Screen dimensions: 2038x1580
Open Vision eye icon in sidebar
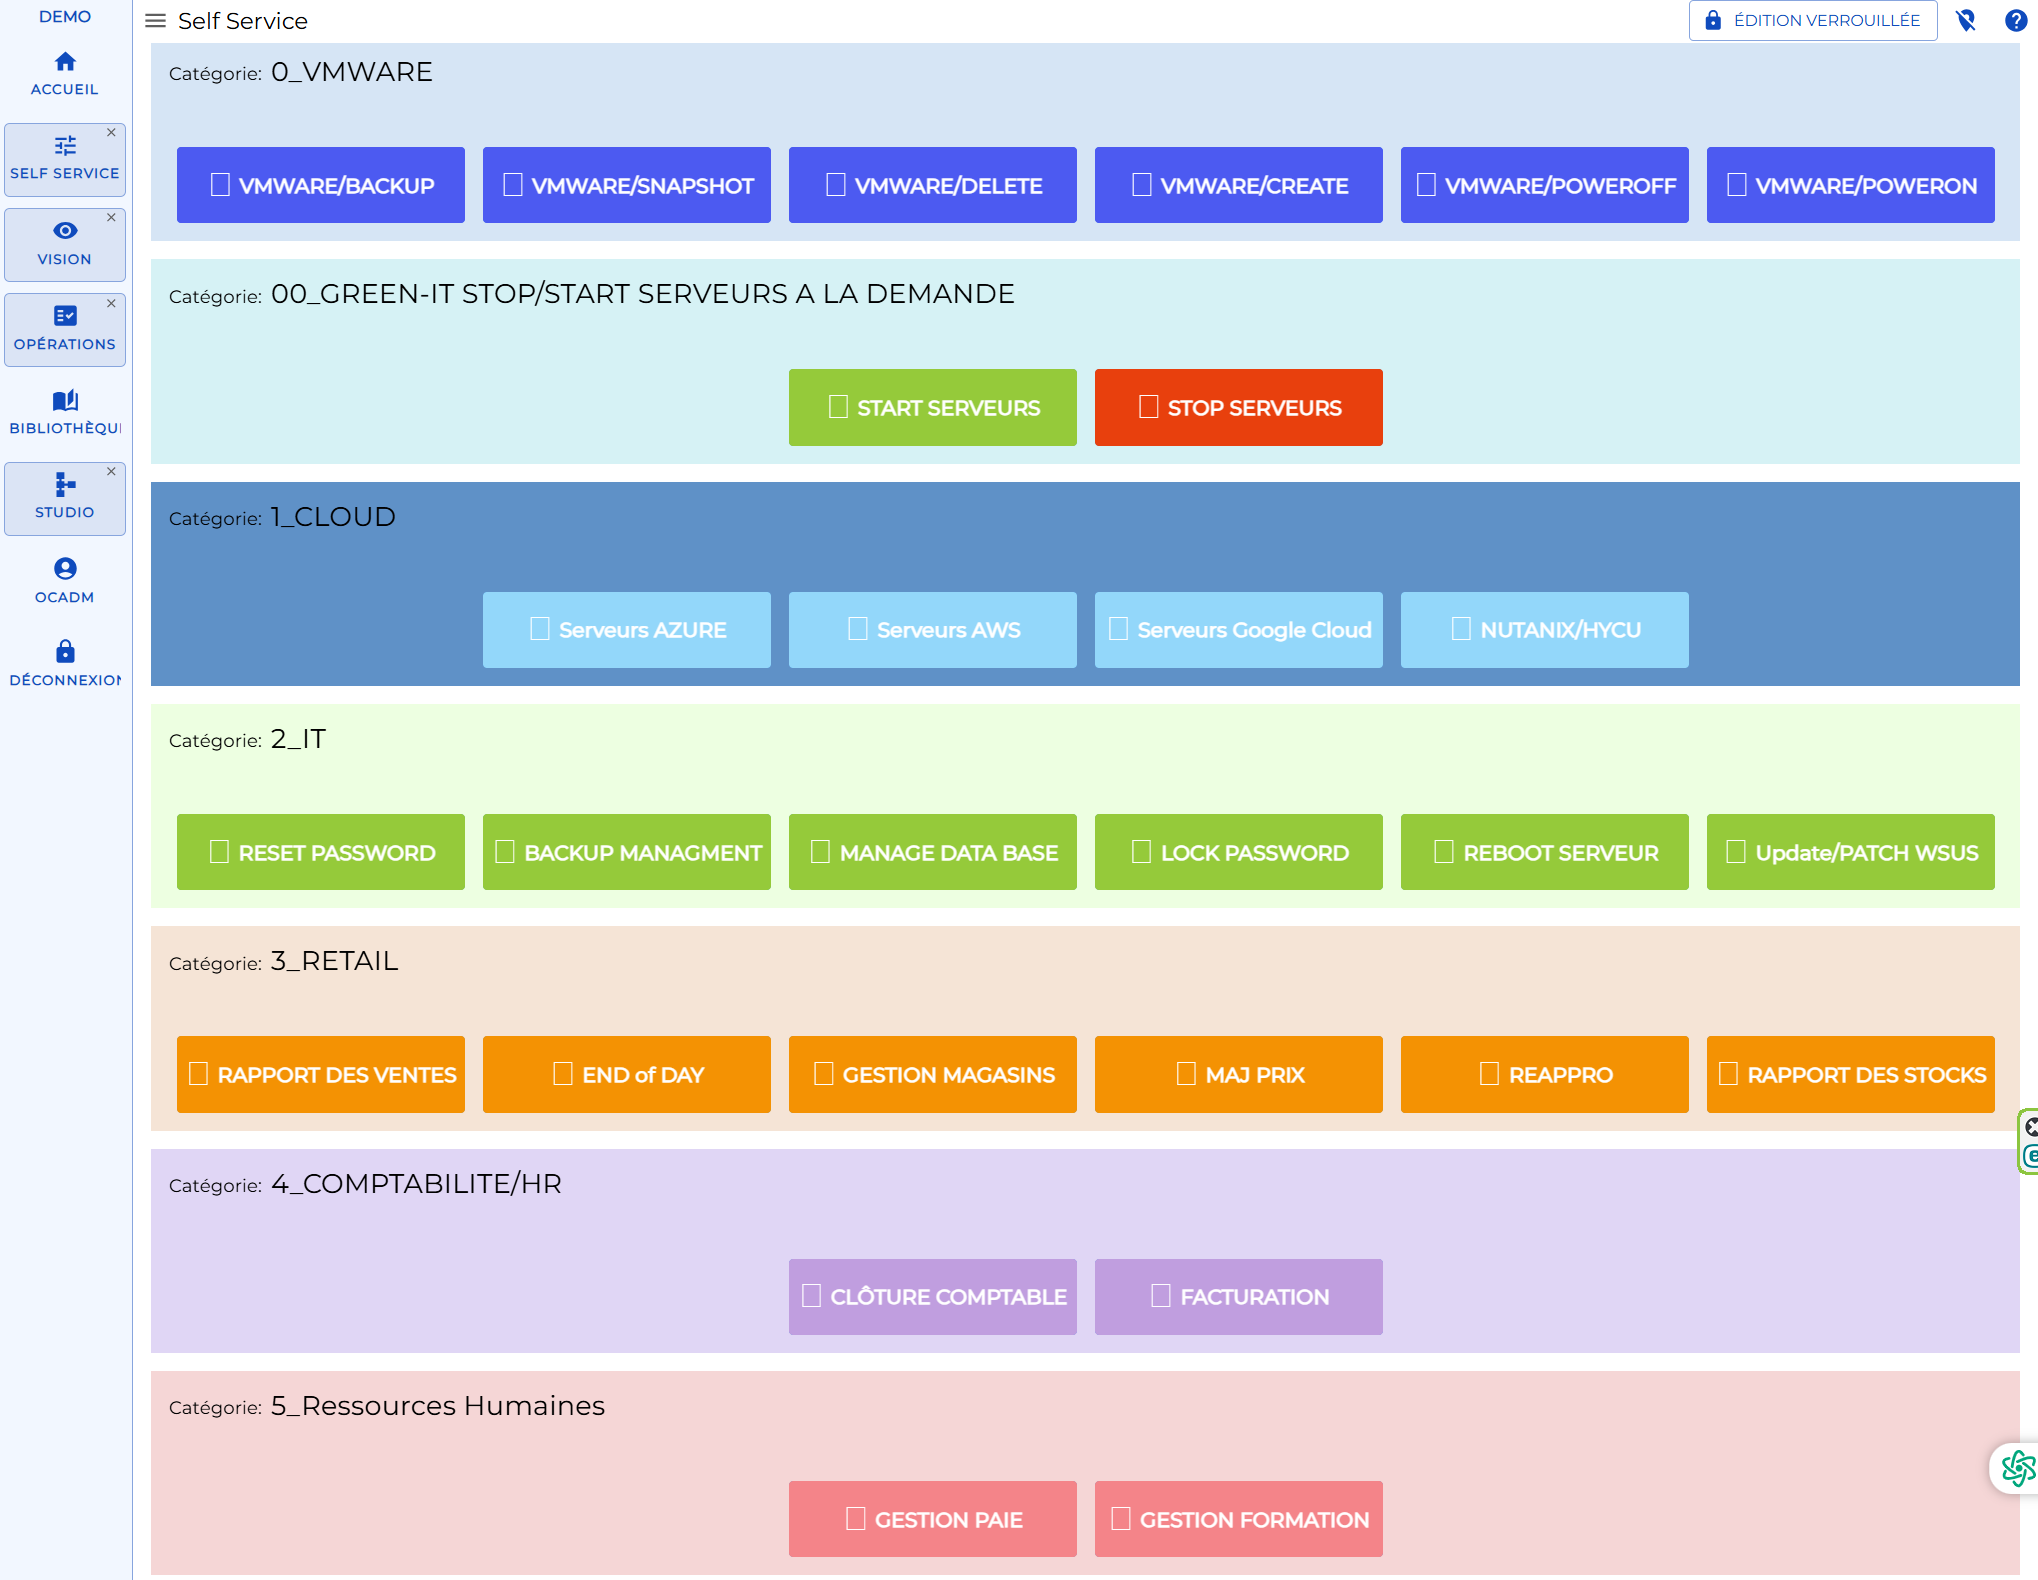[x=65, y=231]
